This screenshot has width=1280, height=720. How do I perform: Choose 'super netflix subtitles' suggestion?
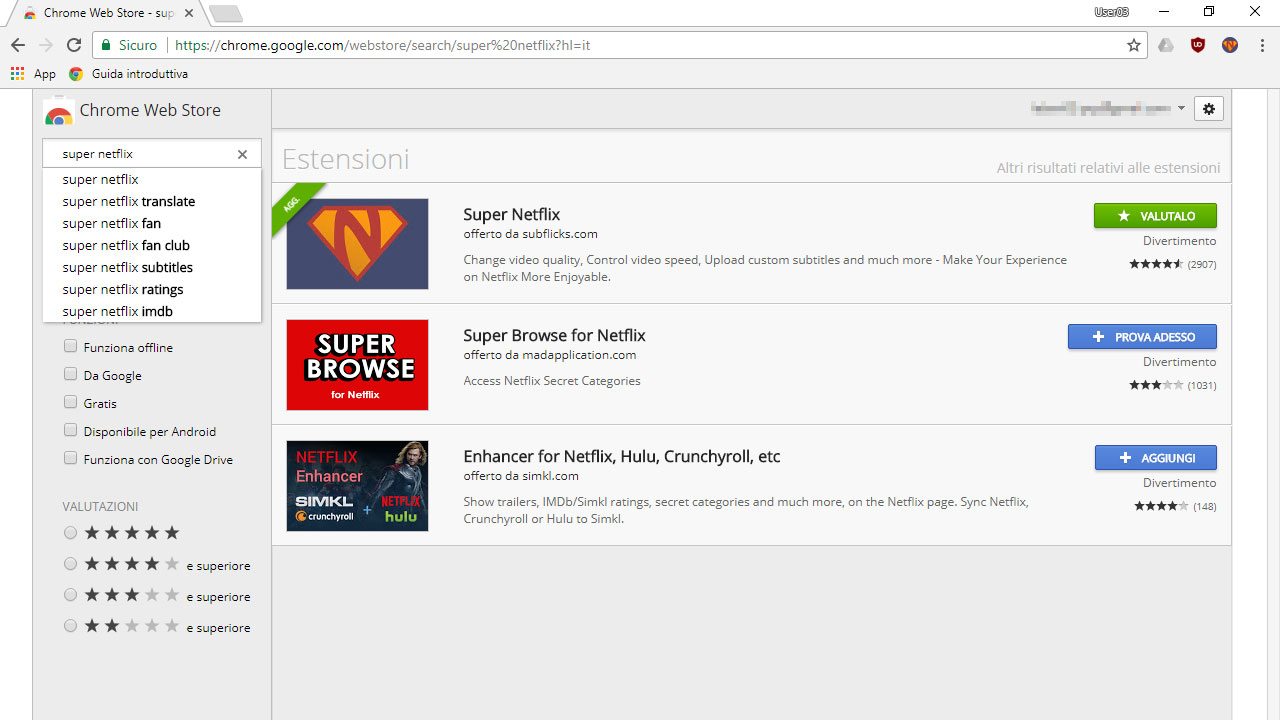[127, 267]
